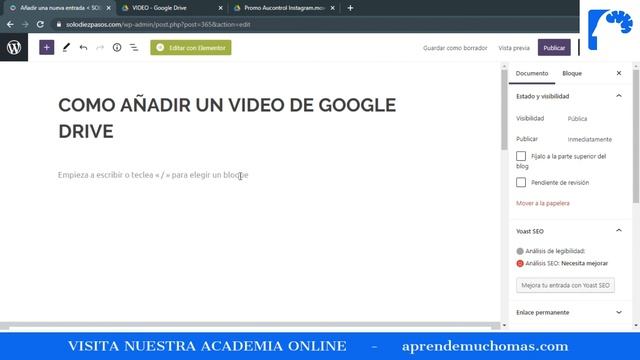This screenshot has width=640, height=360.
Task: Close the Promo Aucontrol Instagram tab
Action: pyautogui.click(x=333, y=8)
